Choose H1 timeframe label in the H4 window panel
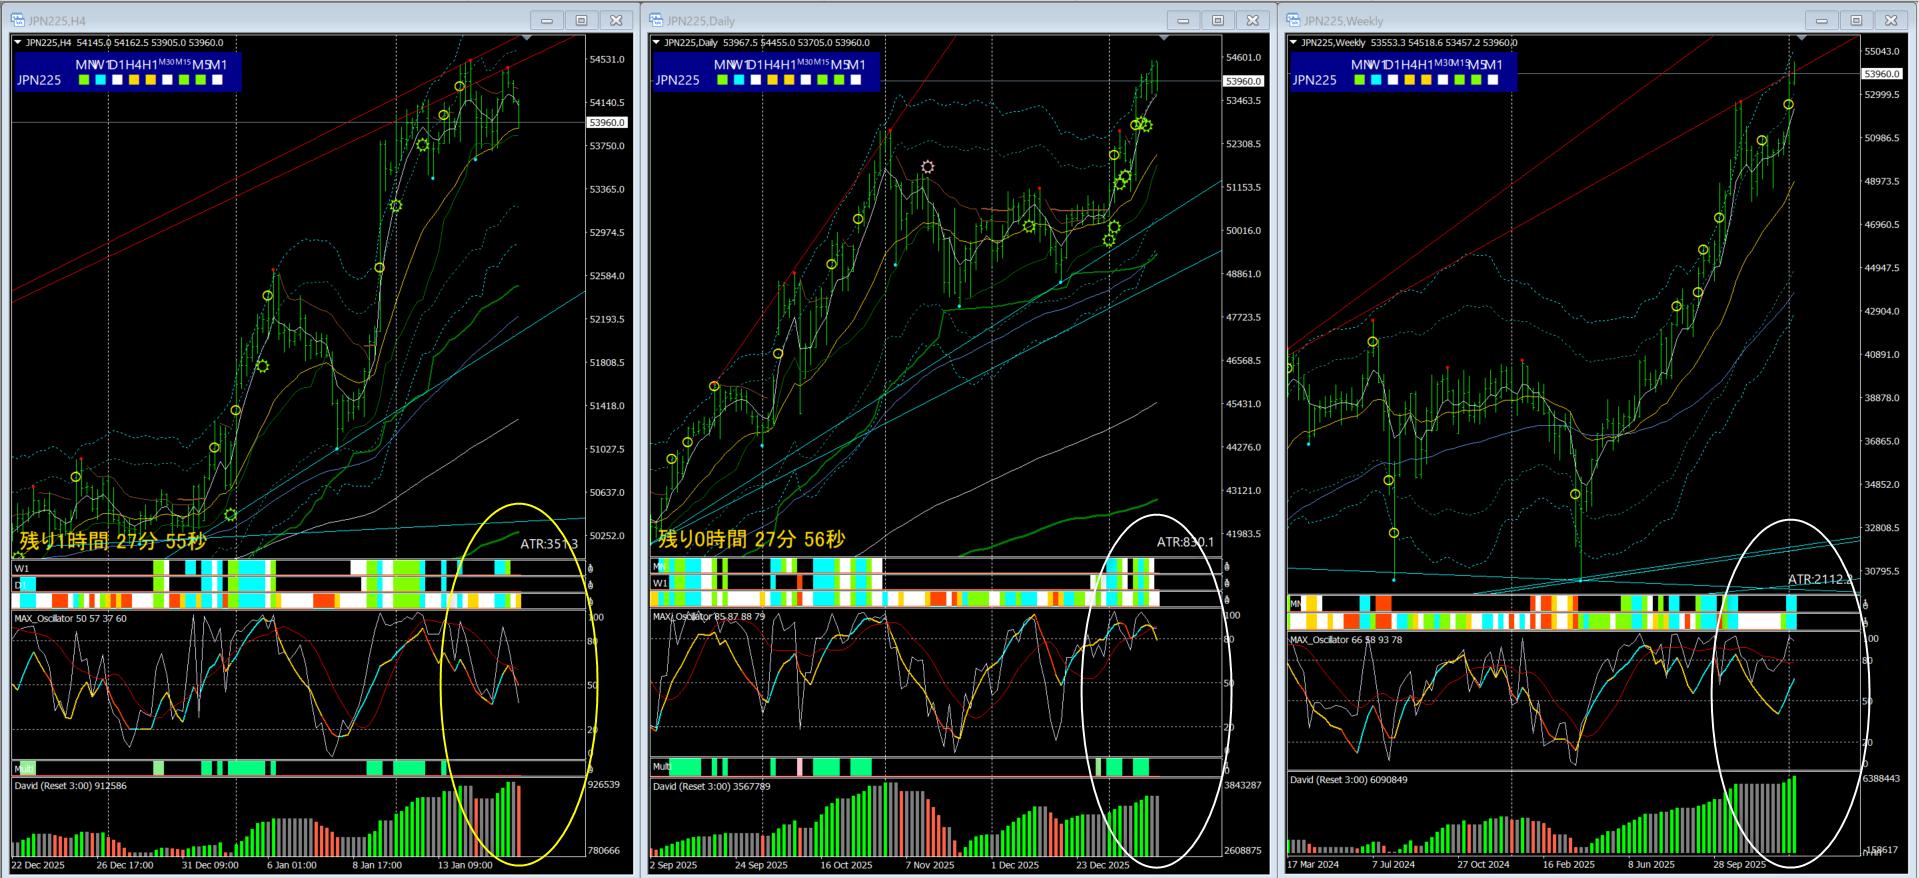The width and height of the screenshot is (1919, 878). (150, 65)
